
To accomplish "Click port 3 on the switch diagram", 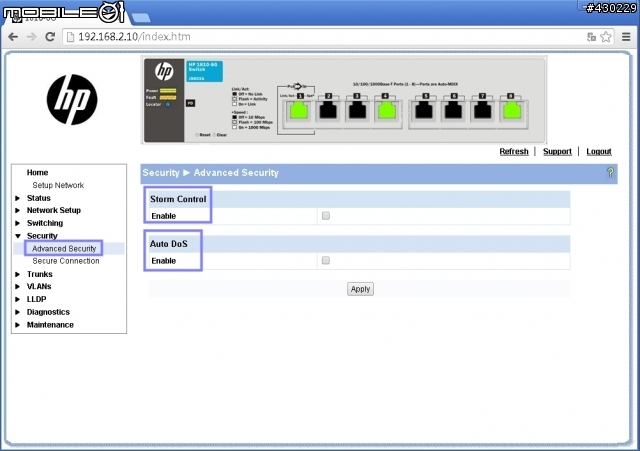I will click(x=357, y=111).
